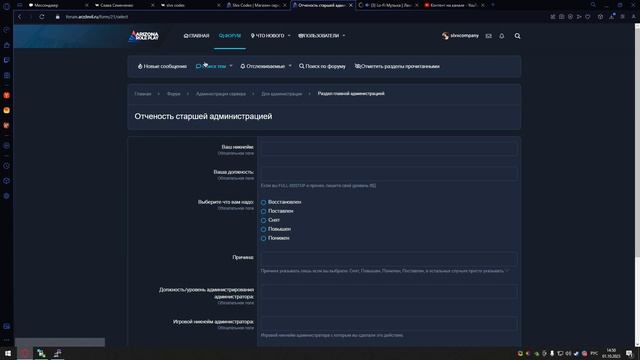The width and height of the screenshot is (640, 360).
Task: Click the administrator position/level input field
Action: click(x=389, y=291)
